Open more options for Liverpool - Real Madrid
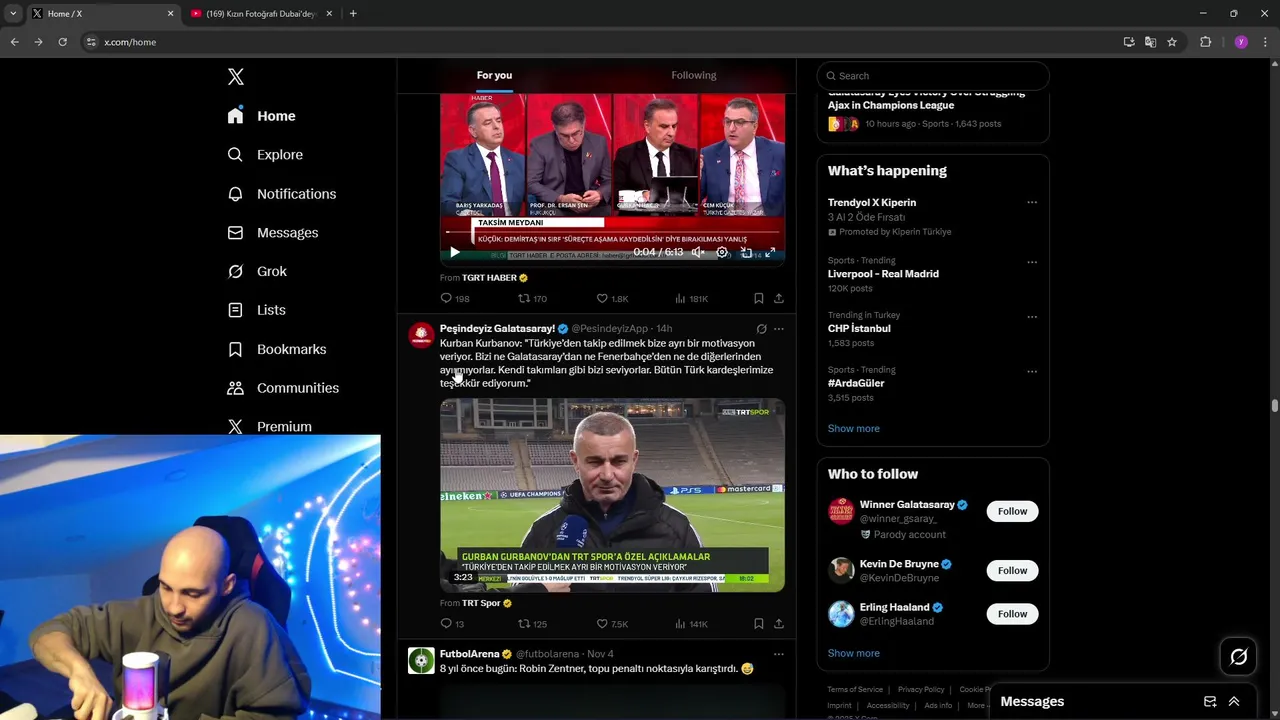The width and height of the screenshot is (1280, 720). (x=1032, y=262)
